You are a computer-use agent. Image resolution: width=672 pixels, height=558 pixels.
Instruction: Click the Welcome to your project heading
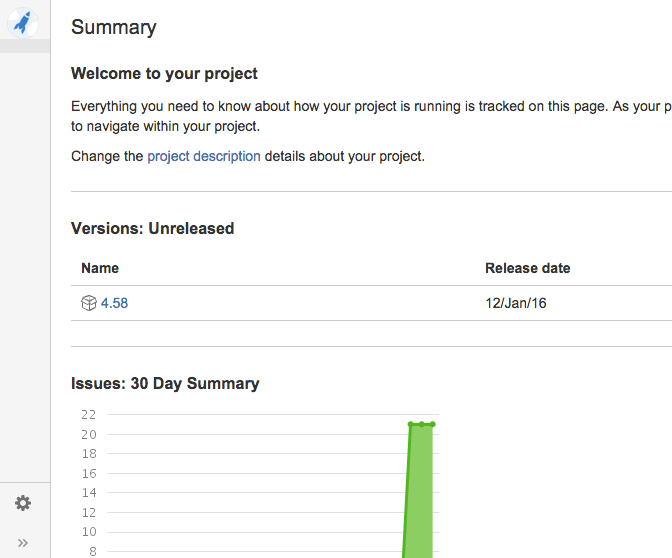pos(164,73)
